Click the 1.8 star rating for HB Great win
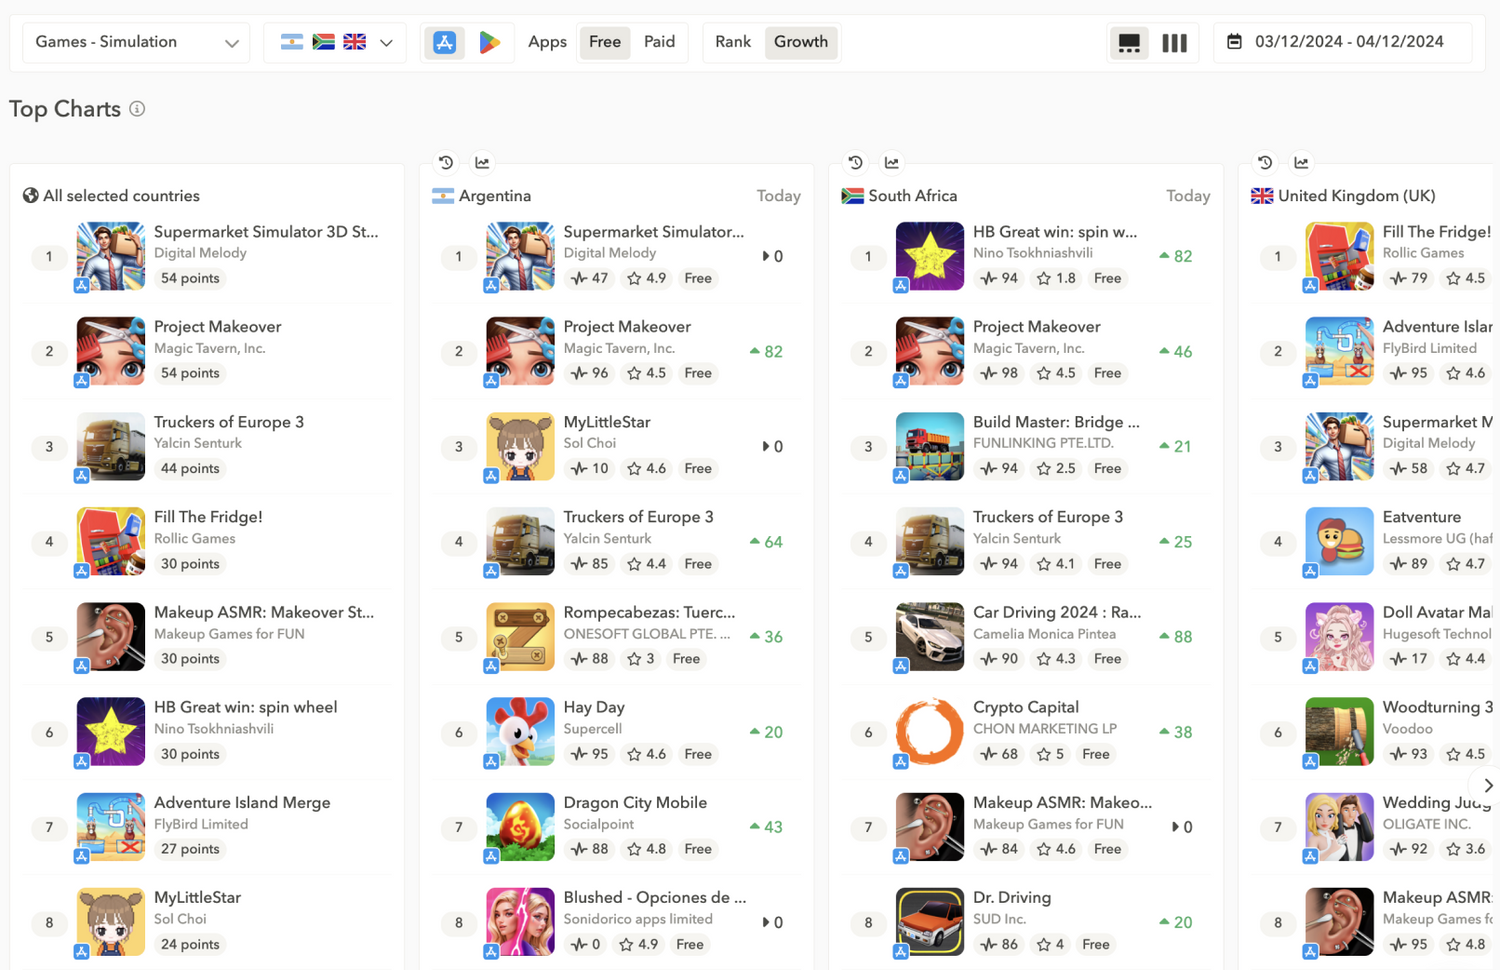The height and width of the screenshot is (970, 1500). tap(1056, 278)
